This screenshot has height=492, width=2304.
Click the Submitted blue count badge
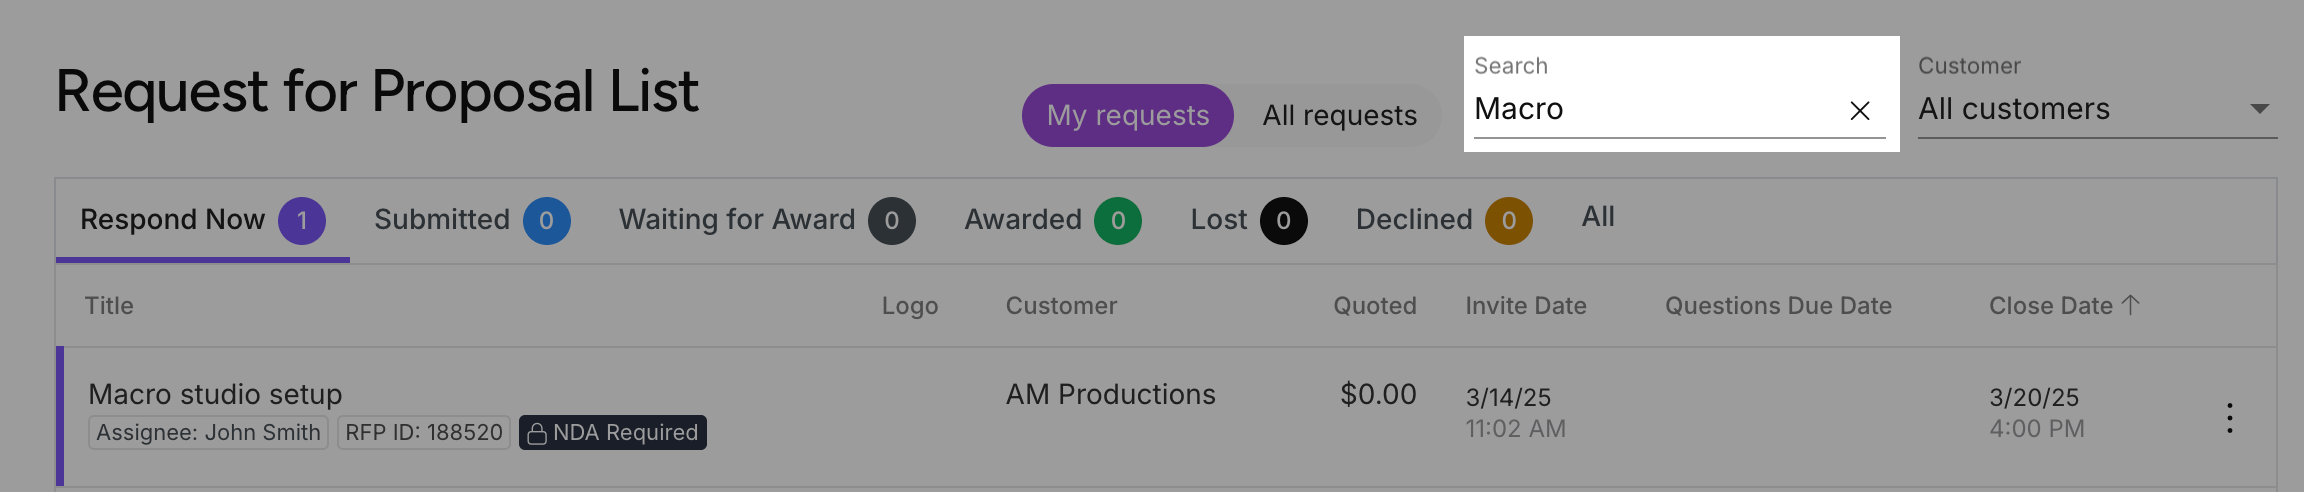tap(547, 221)
